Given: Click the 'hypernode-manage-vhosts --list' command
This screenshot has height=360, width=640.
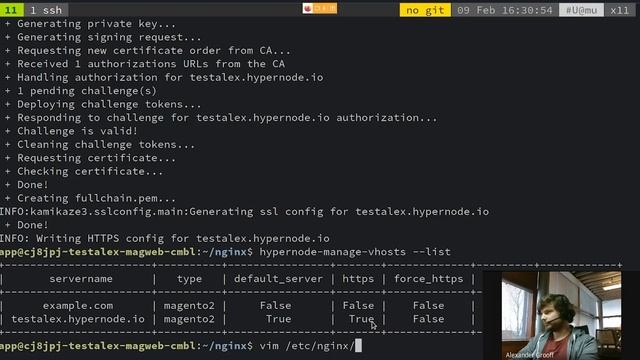Looking at the screenshot, I should pyautogui.click(x=355, y=252).
